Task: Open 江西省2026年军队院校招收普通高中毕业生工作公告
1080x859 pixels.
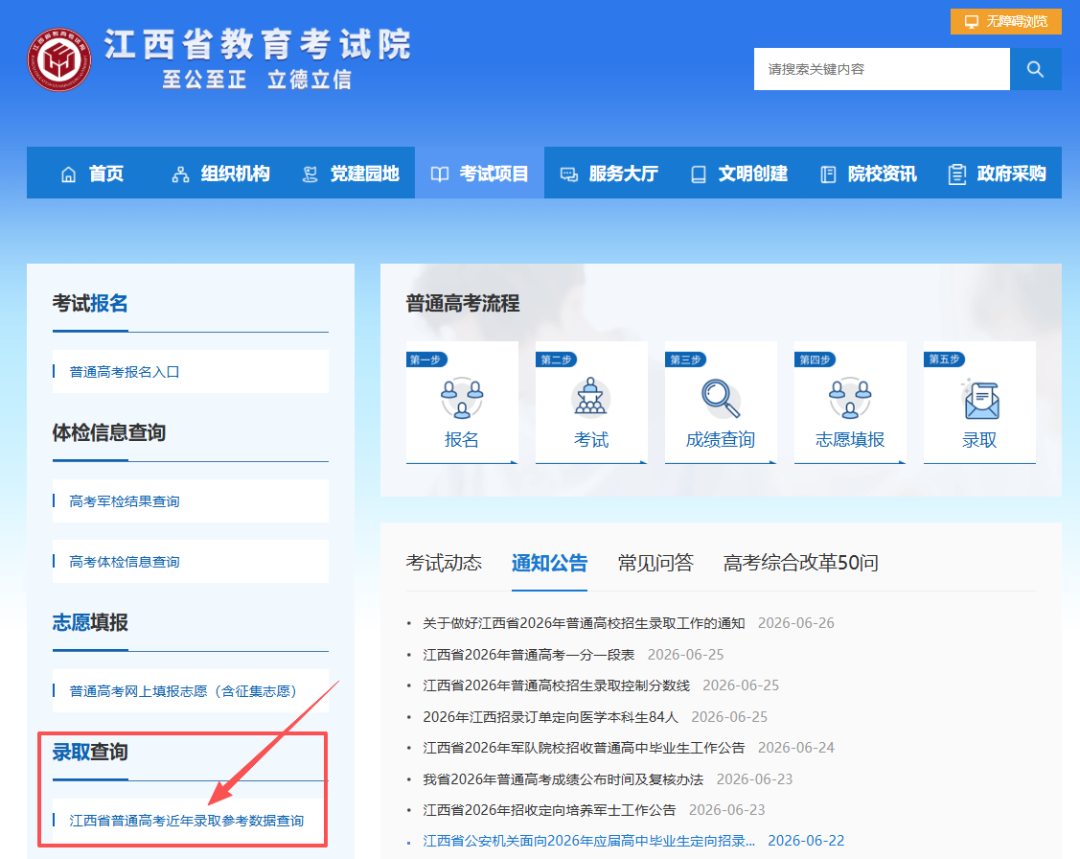Action: click(584, 748)
